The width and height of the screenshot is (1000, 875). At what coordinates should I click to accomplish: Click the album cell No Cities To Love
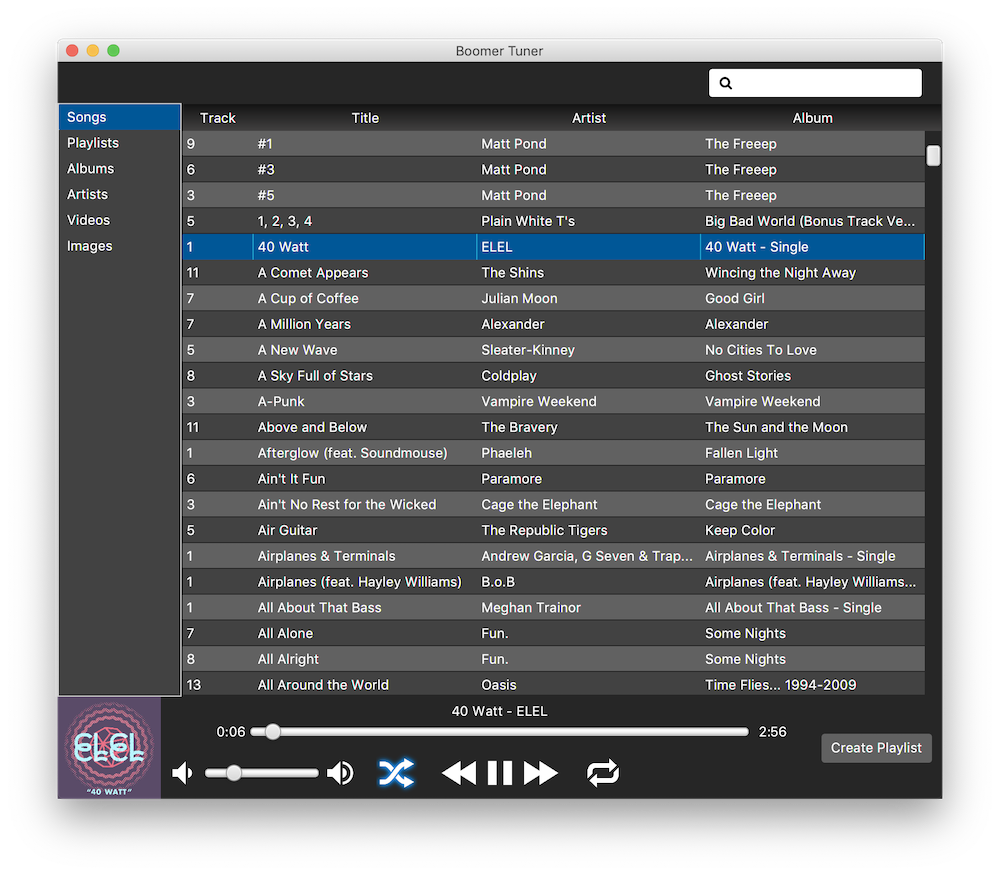(761, 349)
